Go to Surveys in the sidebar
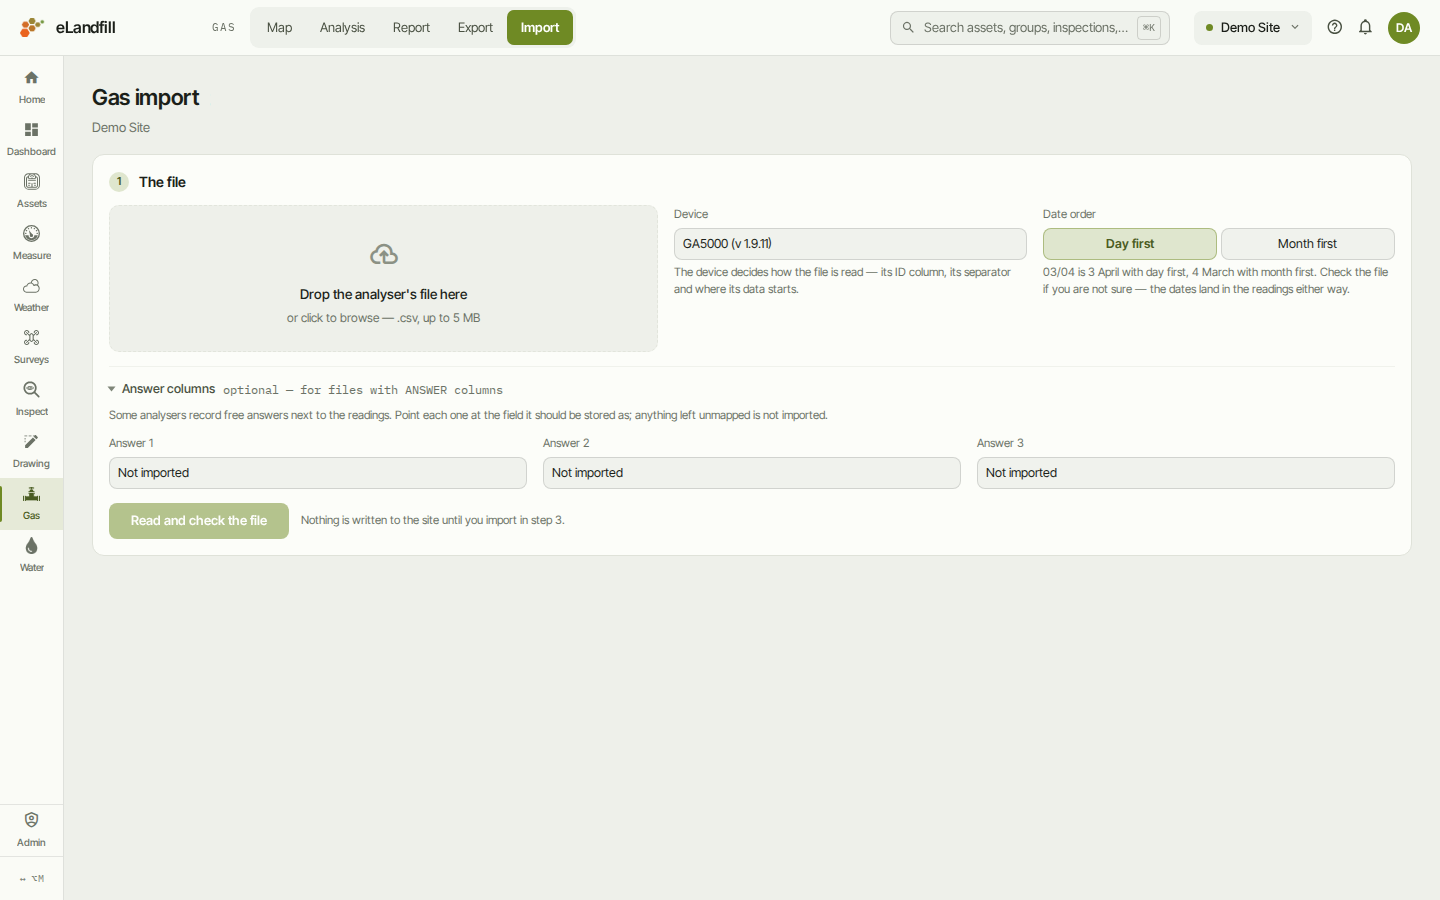1440x900 pixels. coord(31,347)
